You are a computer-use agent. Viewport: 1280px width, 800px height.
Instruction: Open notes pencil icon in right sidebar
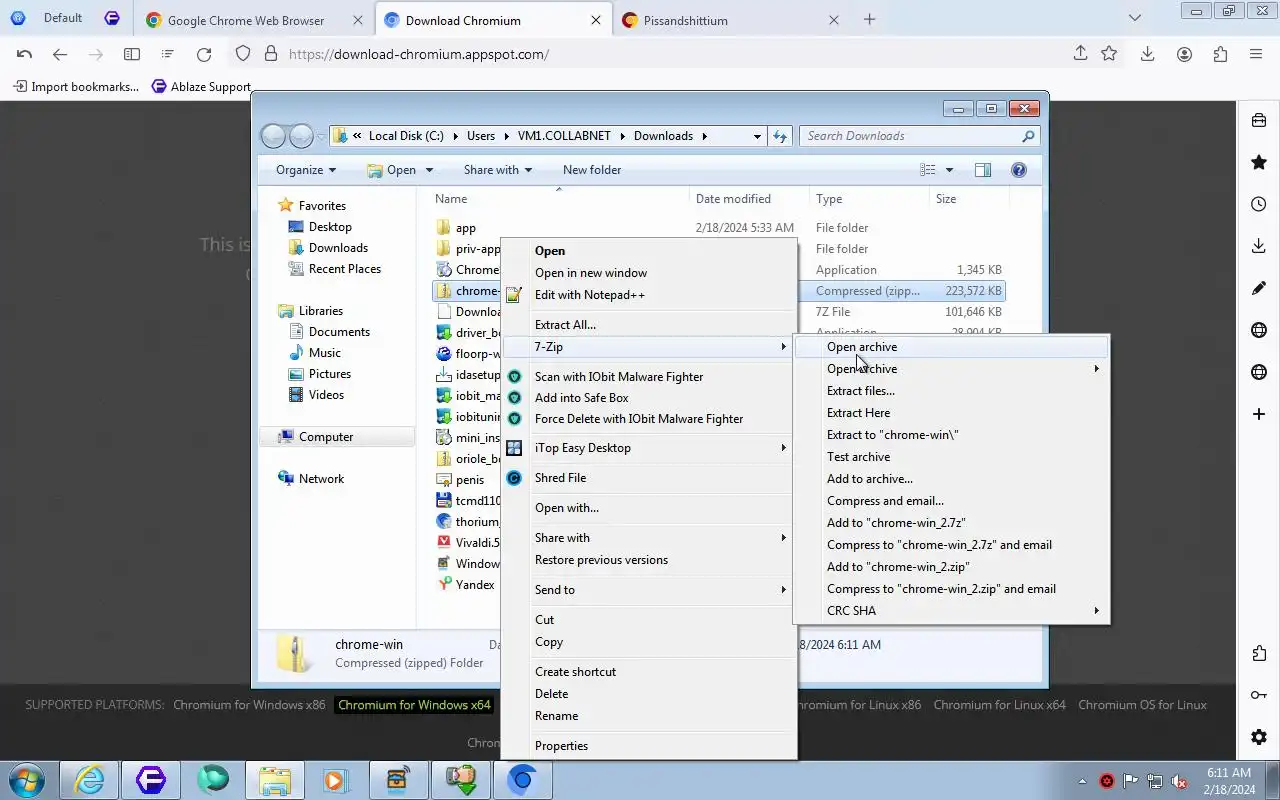pyautogui.click(x=1259, y=288)
